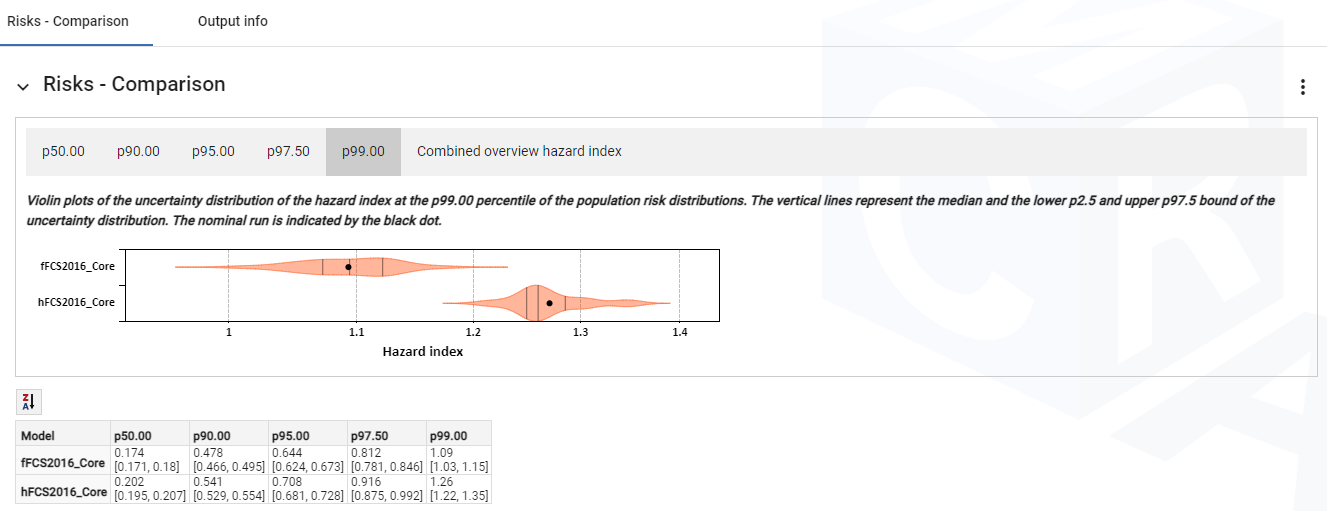Screen dimensions: 1327x511
Task: Open the three-dot options menu
Action: tap(1302, 87)
